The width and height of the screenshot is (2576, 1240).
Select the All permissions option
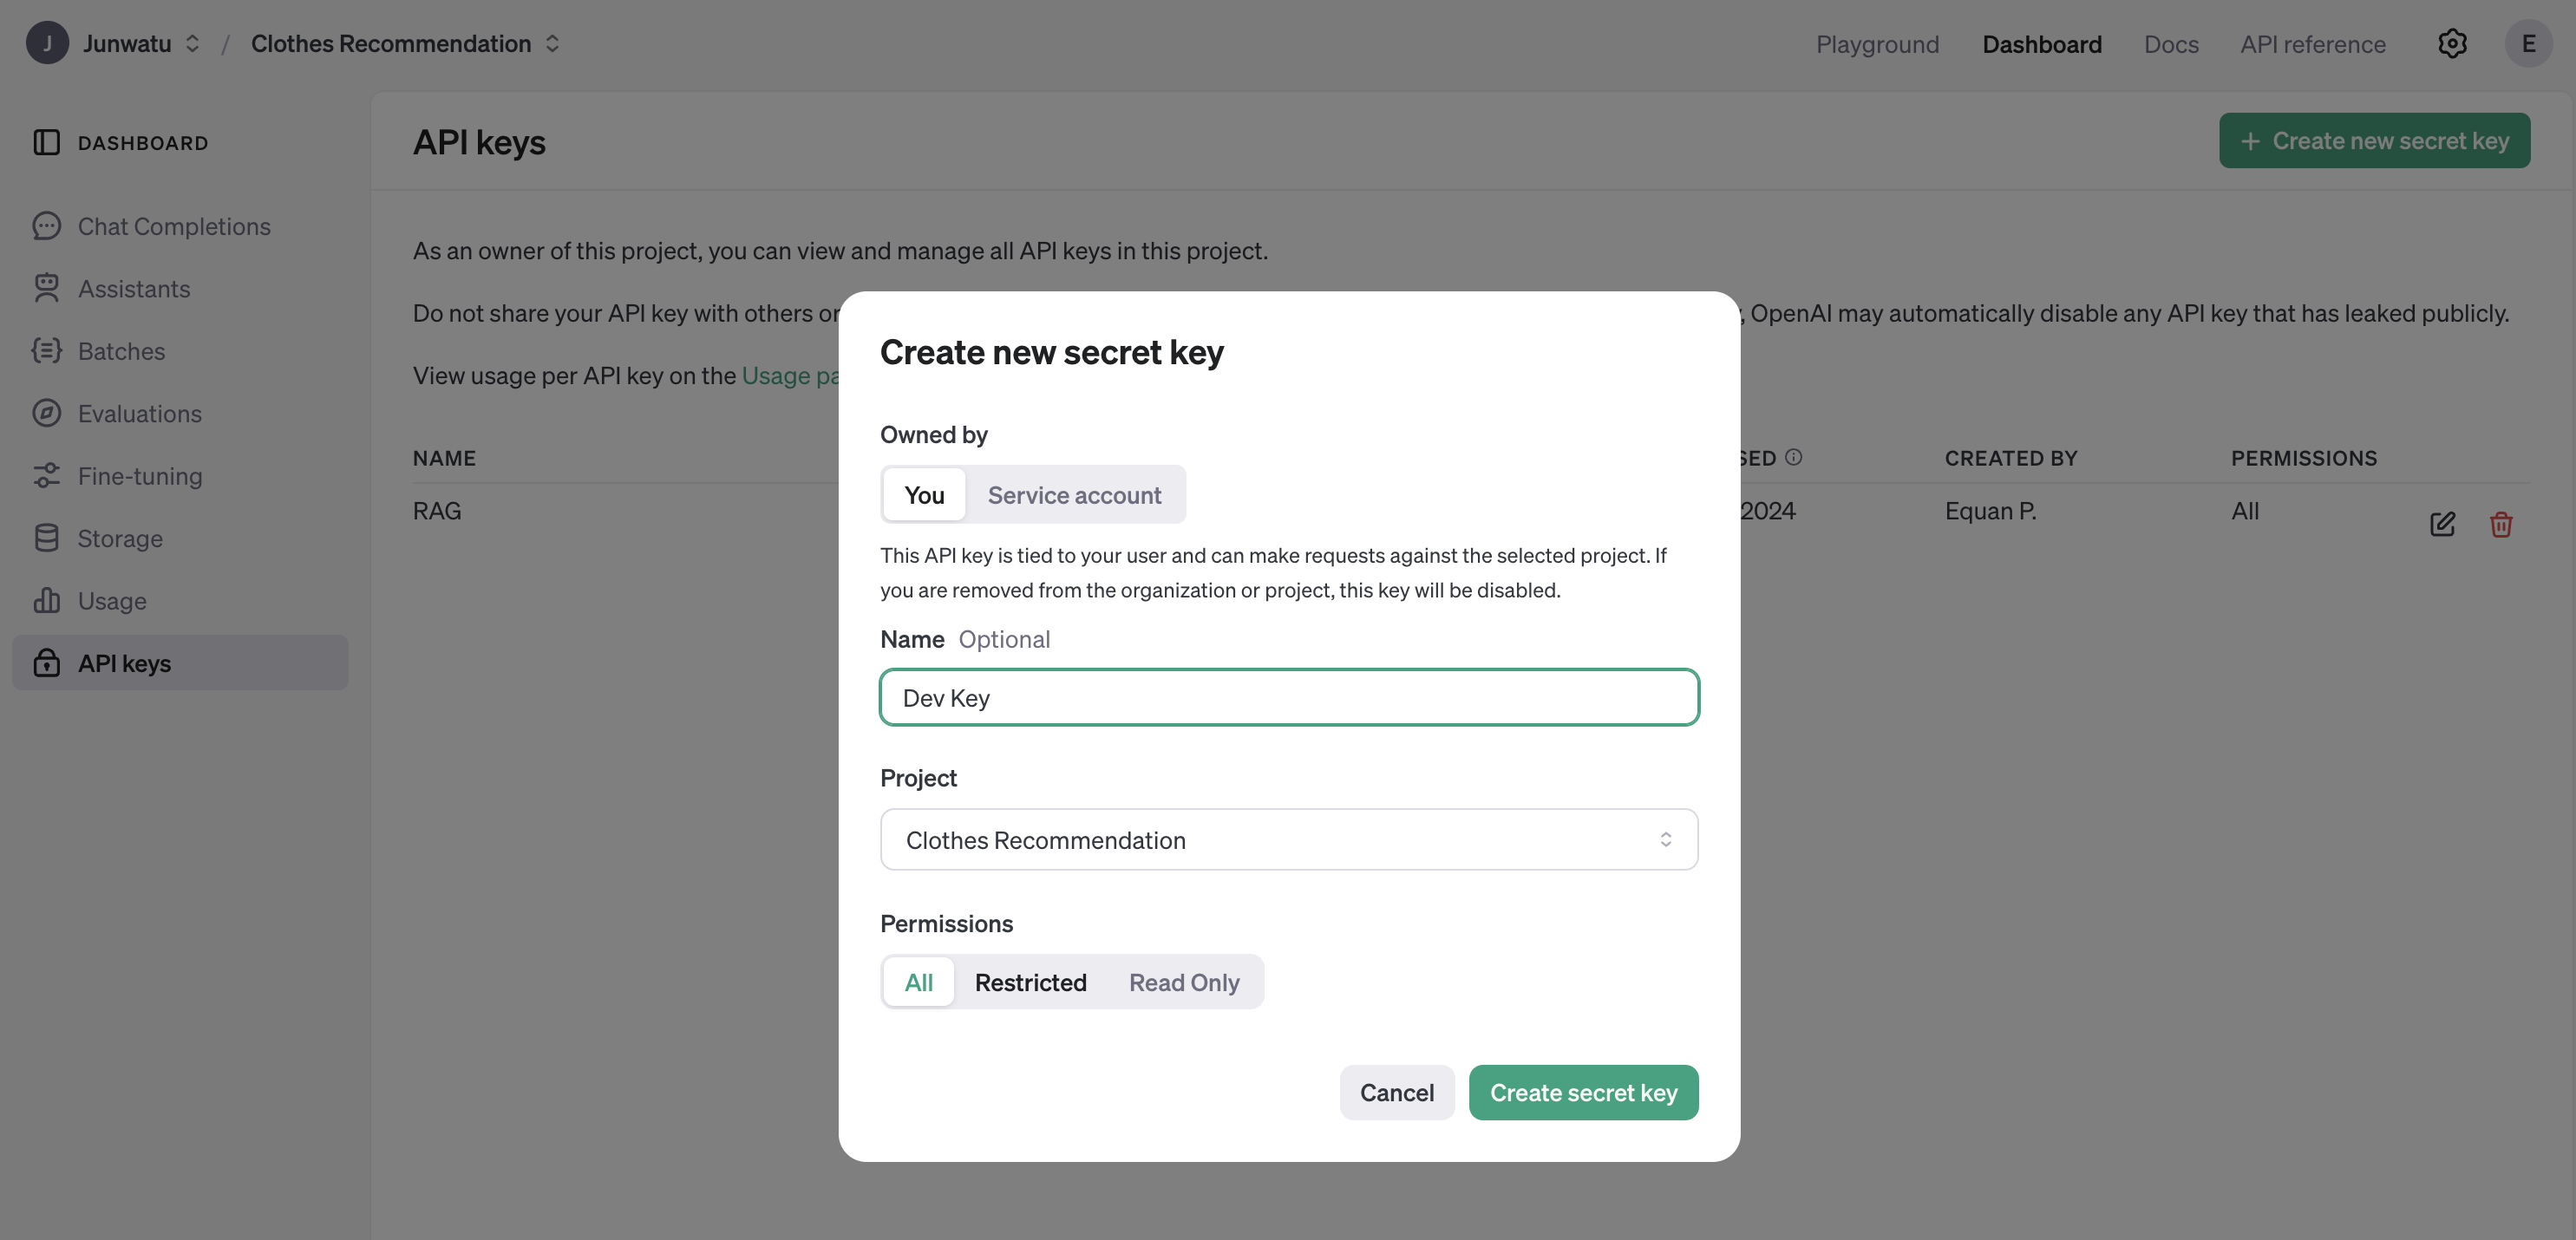tap(918, 982)
